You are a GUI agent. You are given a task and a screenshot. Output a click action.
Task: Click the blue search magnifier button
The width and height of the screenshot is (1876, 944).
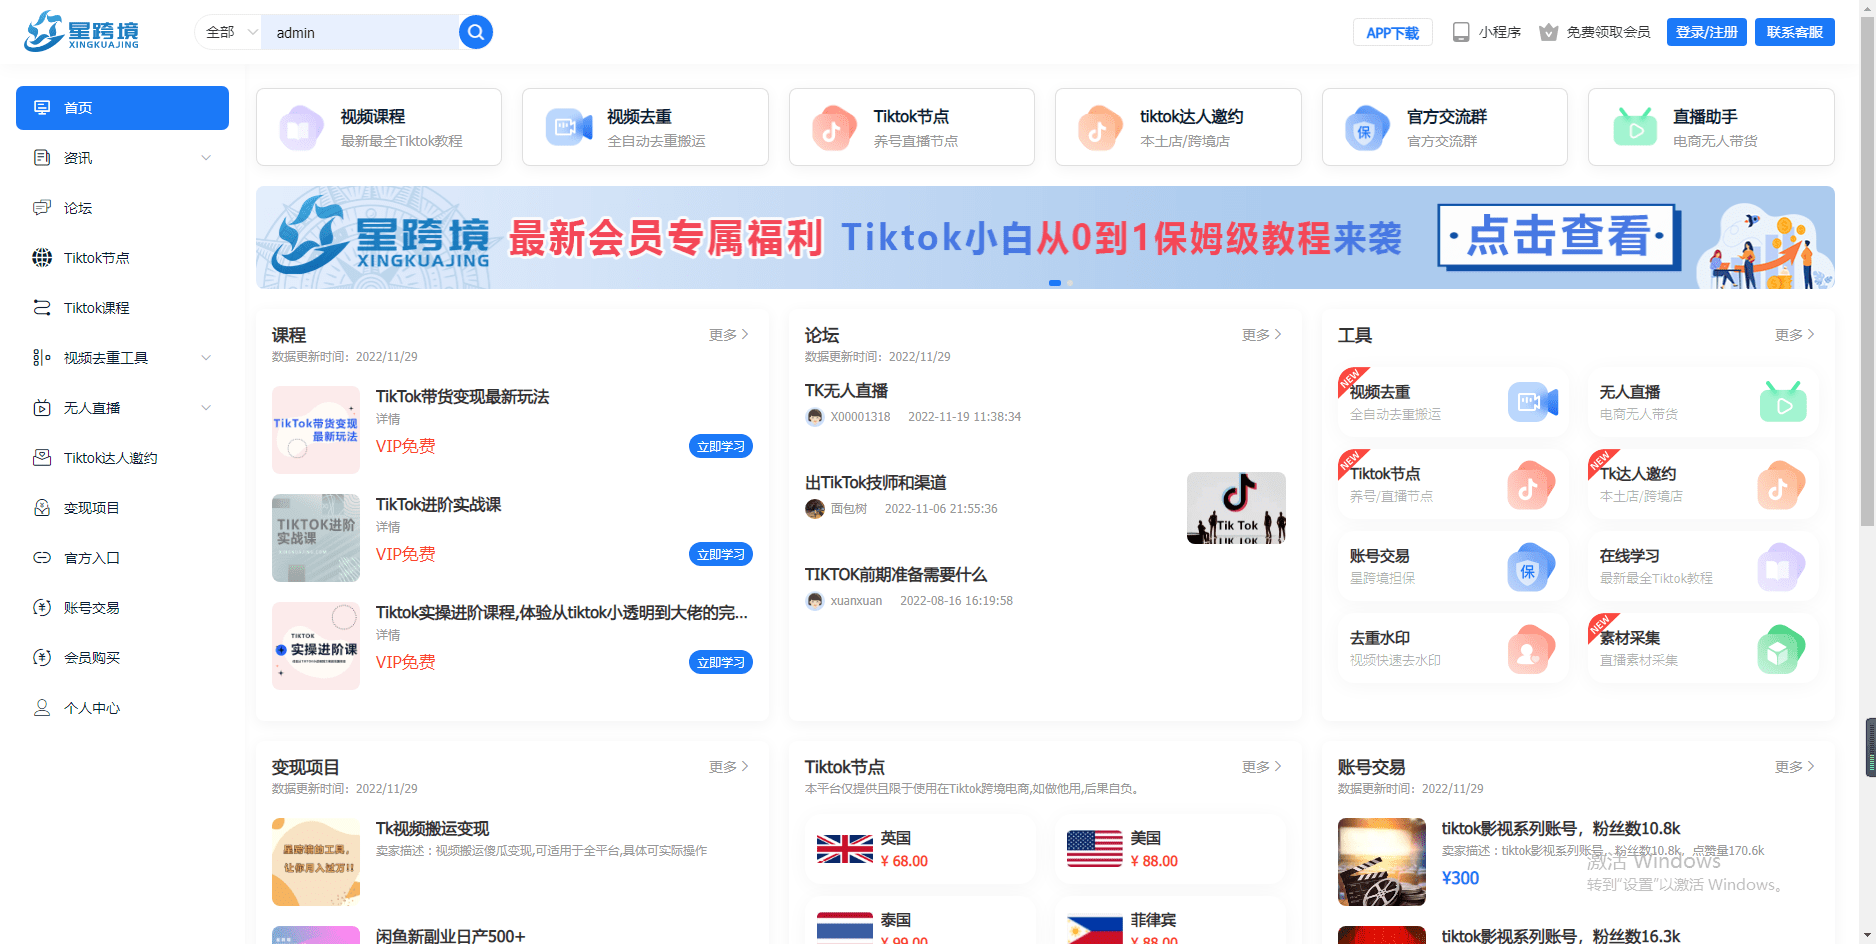[476, 32]
